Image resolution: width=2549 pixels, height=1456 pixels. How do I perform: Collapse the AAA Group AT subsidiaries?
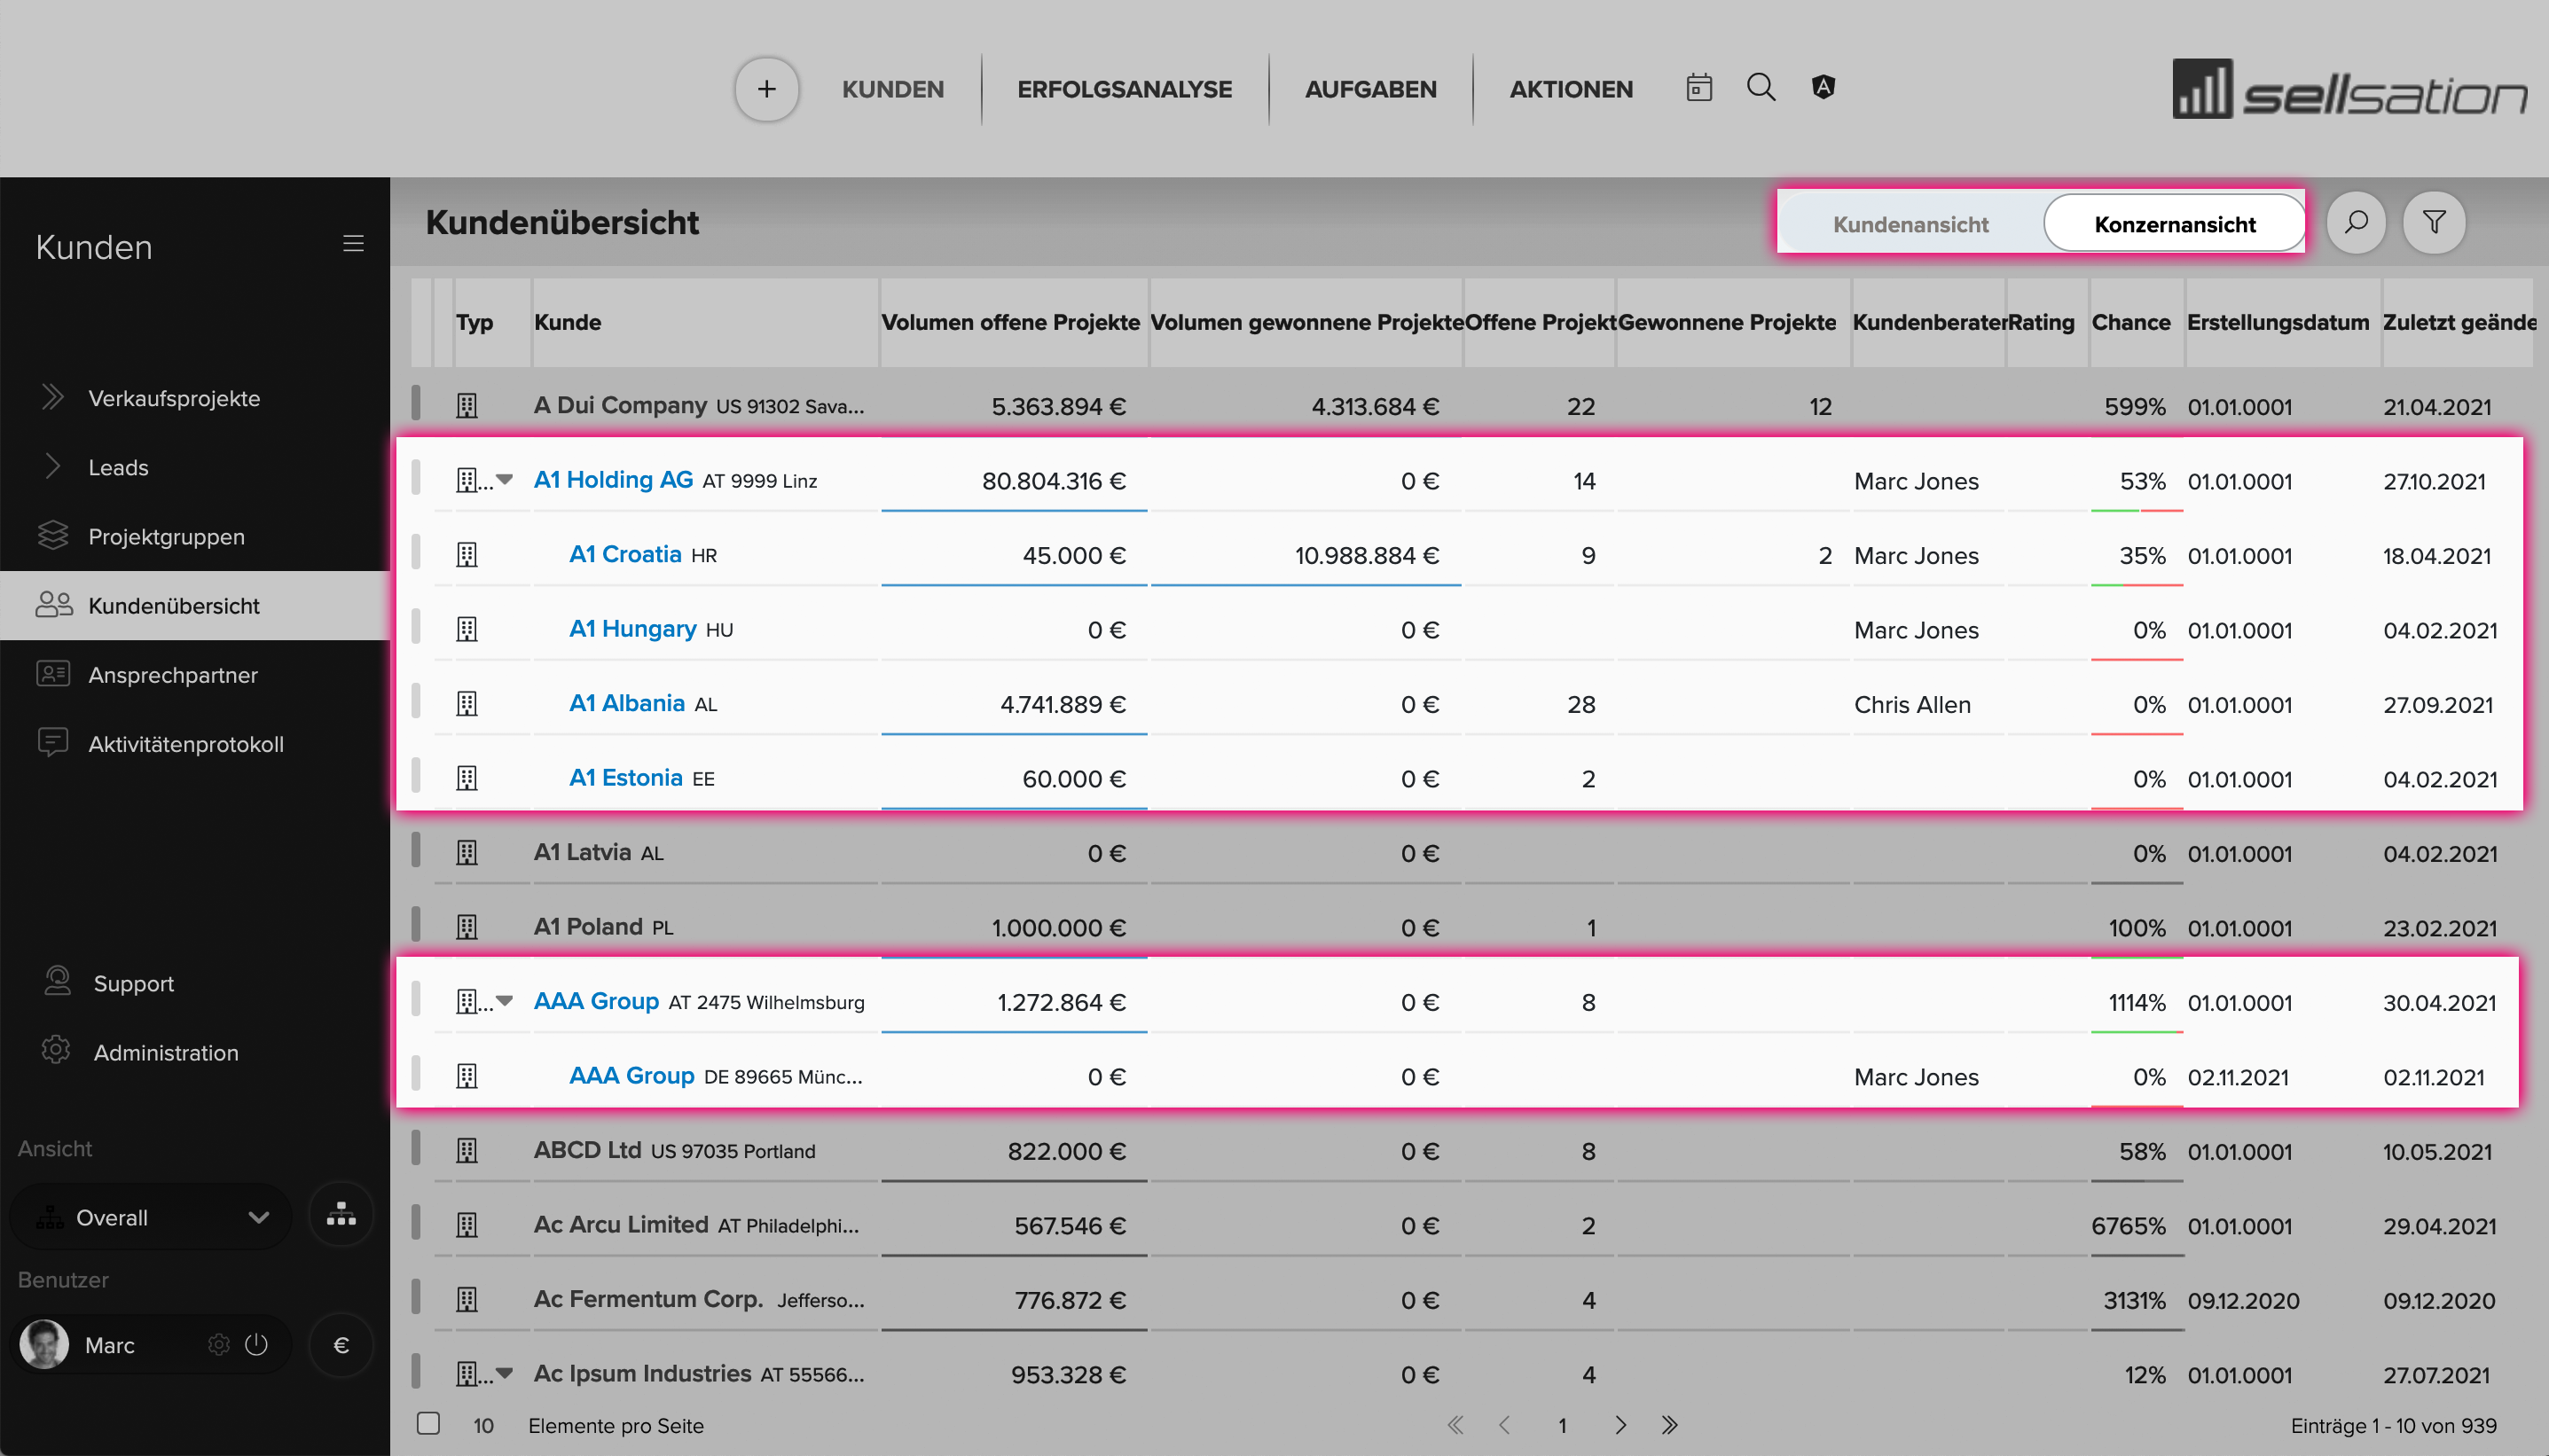(505, 1001)
